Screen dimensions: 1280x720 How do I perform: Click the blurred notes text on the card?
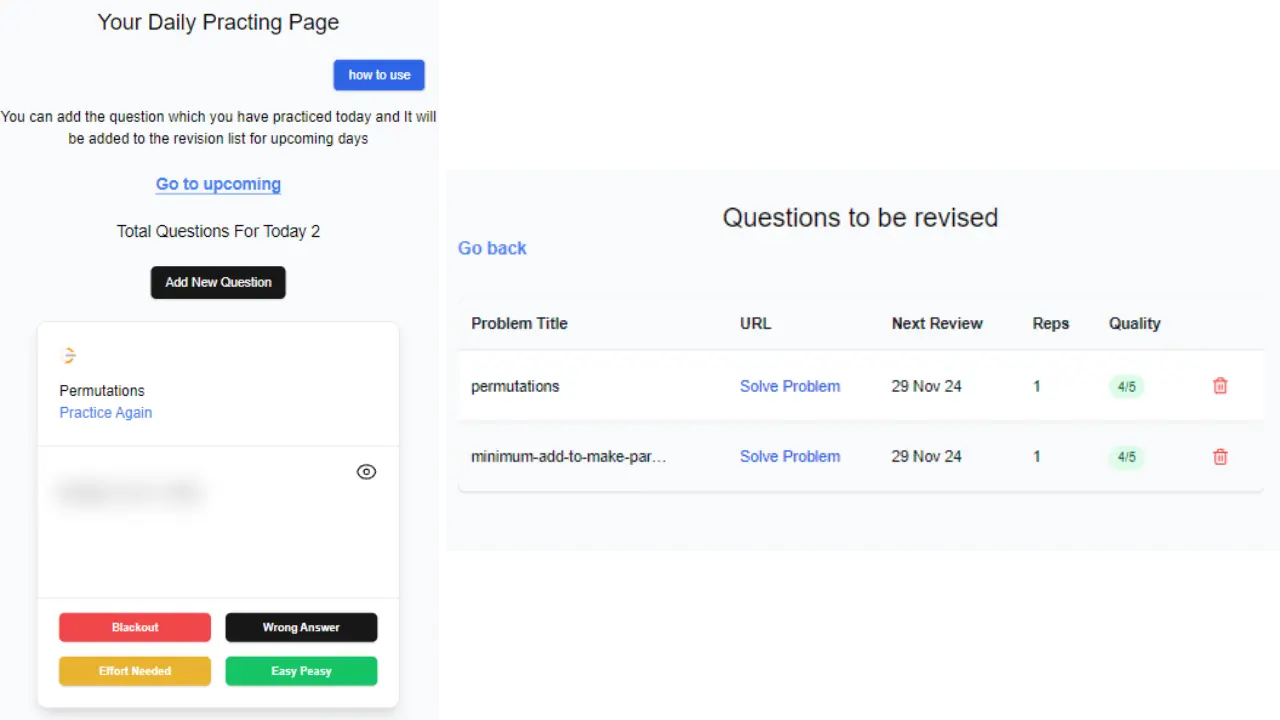click(x=131, y=493)
